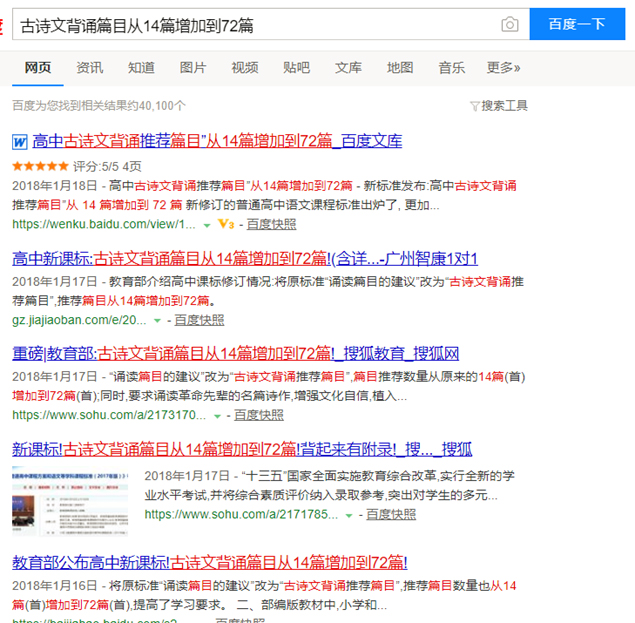The image size is (635, 623).
Task: Click the 2018年1月16日 date of last result
Action: point(55,586)
